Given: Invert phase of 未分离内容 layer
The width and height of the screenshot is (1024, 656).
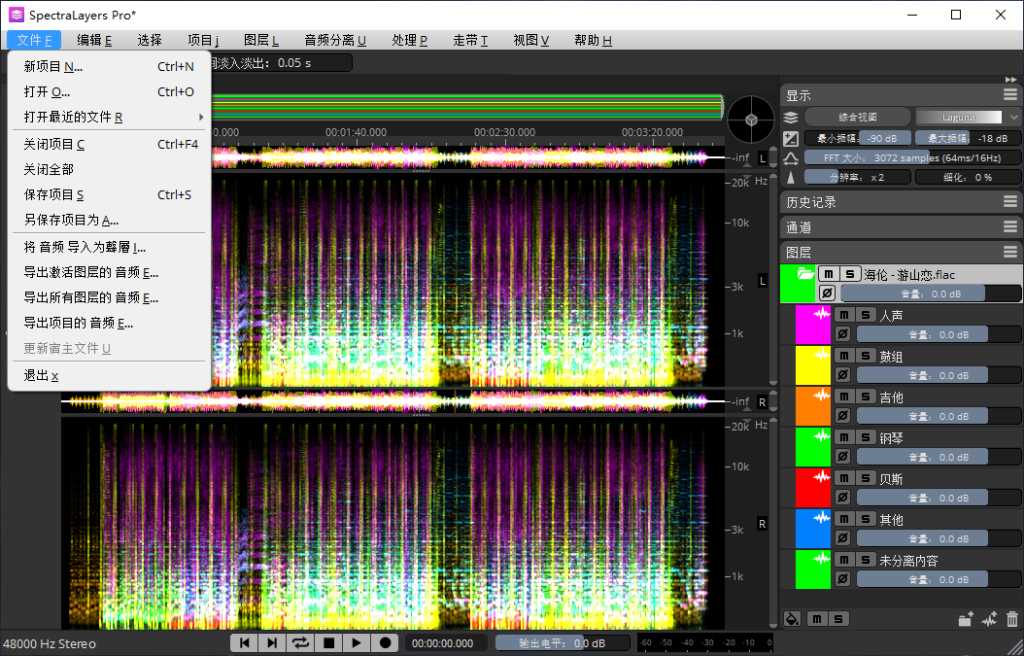Looking at the screenshot, I should click(843, 579).
